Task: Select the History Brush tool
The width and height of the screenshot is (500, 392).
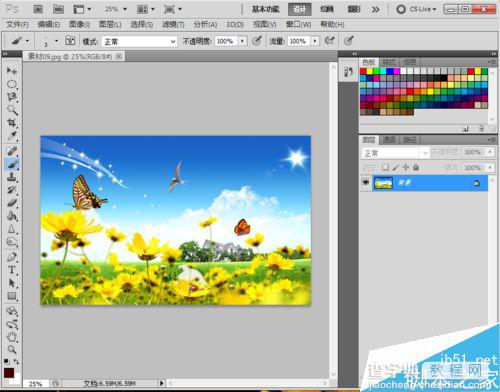Action: point(12,190)
